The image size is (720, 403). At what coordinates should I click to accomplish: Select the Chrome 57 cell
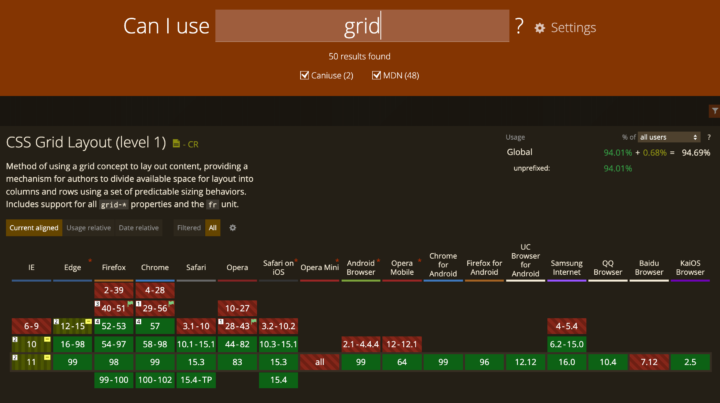[155, 326]
